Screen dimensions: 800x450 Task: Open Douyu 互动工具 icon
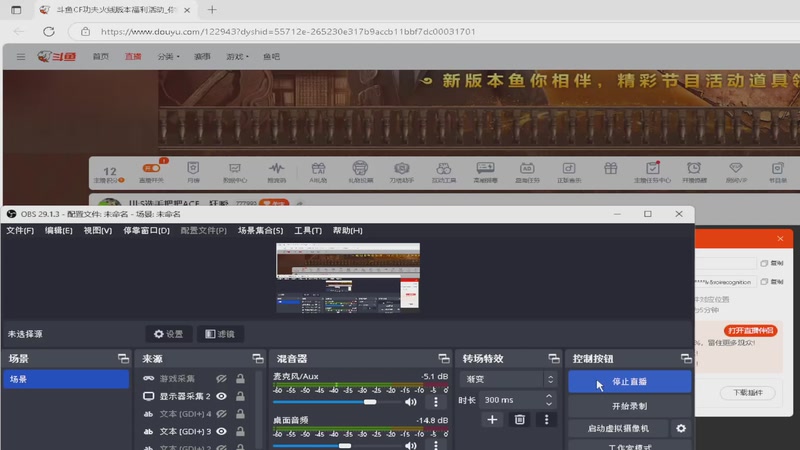(443, 172)
